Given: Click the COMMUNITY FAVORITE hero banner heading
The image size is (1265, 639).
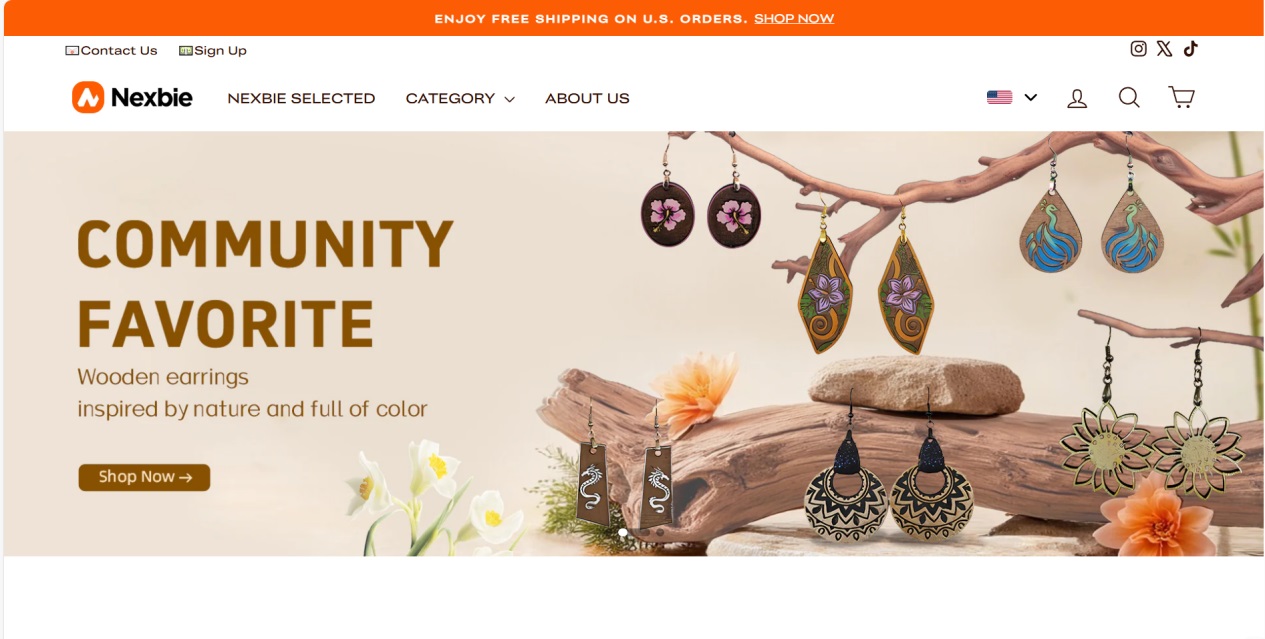Looking at the screenshot, I should (265, 284).
